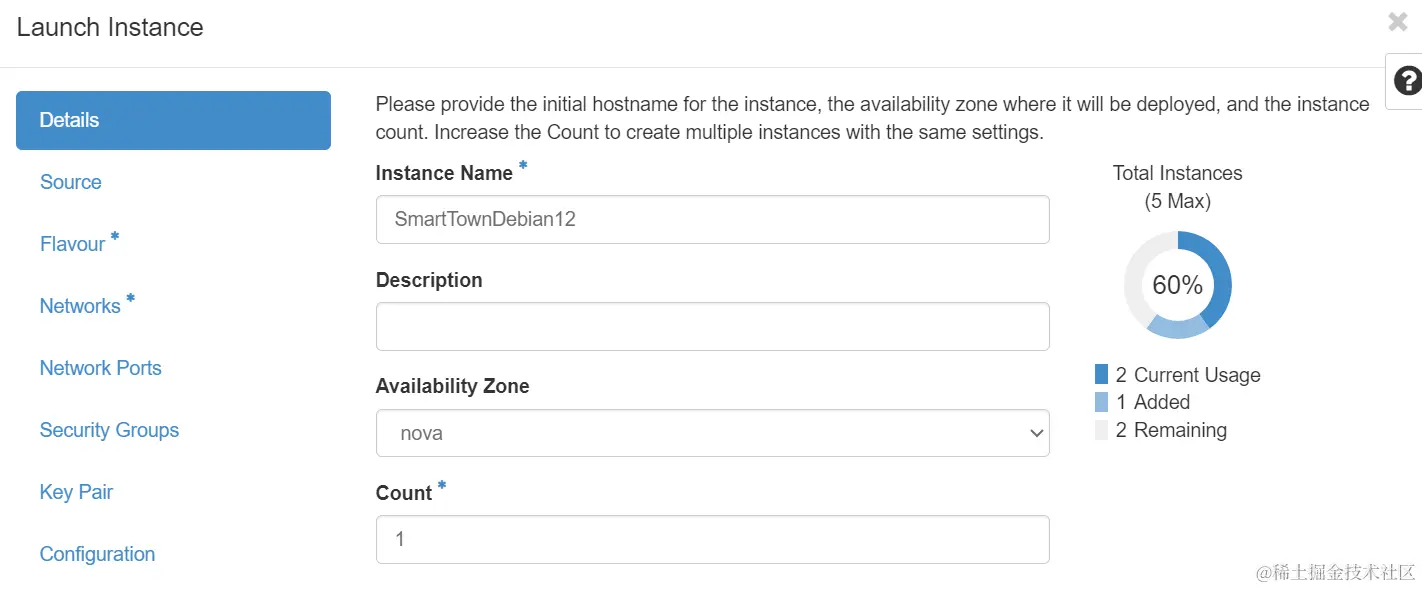Go to the Configuration step
The image size is (1422, 589).
98,554
